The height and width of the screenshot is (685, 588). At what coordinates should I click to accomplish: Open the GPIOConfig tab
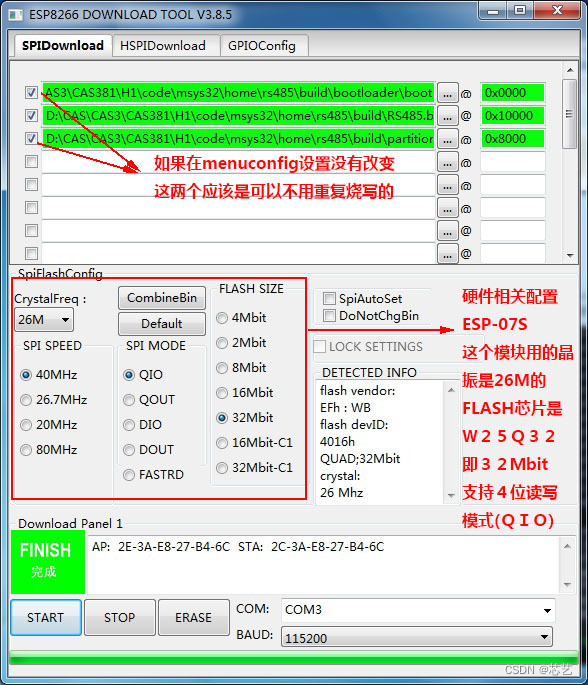[262, 46]
